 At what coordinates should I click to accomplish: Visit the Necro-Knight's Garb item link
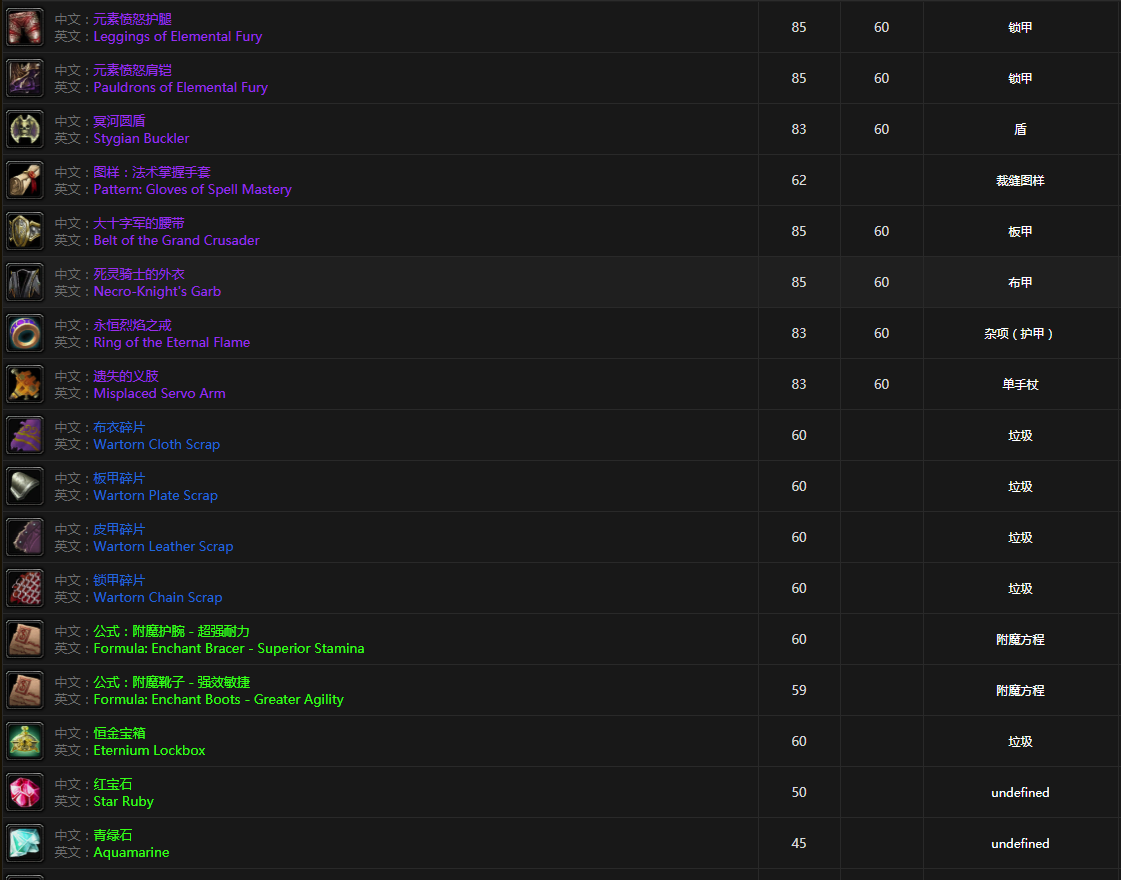pyautogui.click(x=157, y=291)
